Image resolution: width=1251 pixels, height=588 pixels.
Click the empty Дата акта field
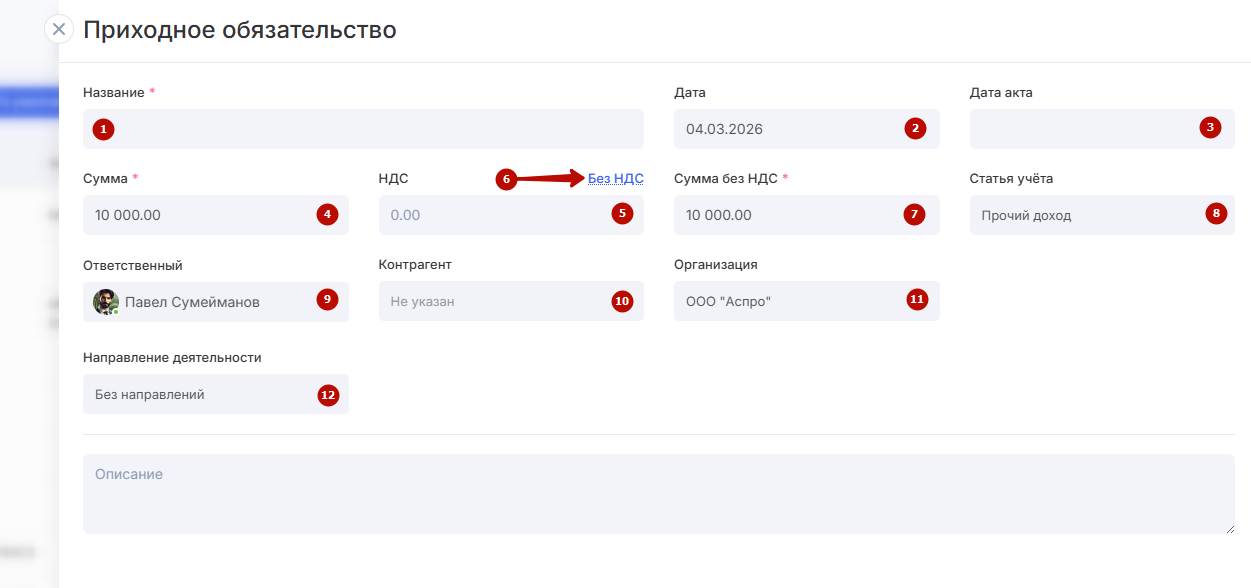1080,129
